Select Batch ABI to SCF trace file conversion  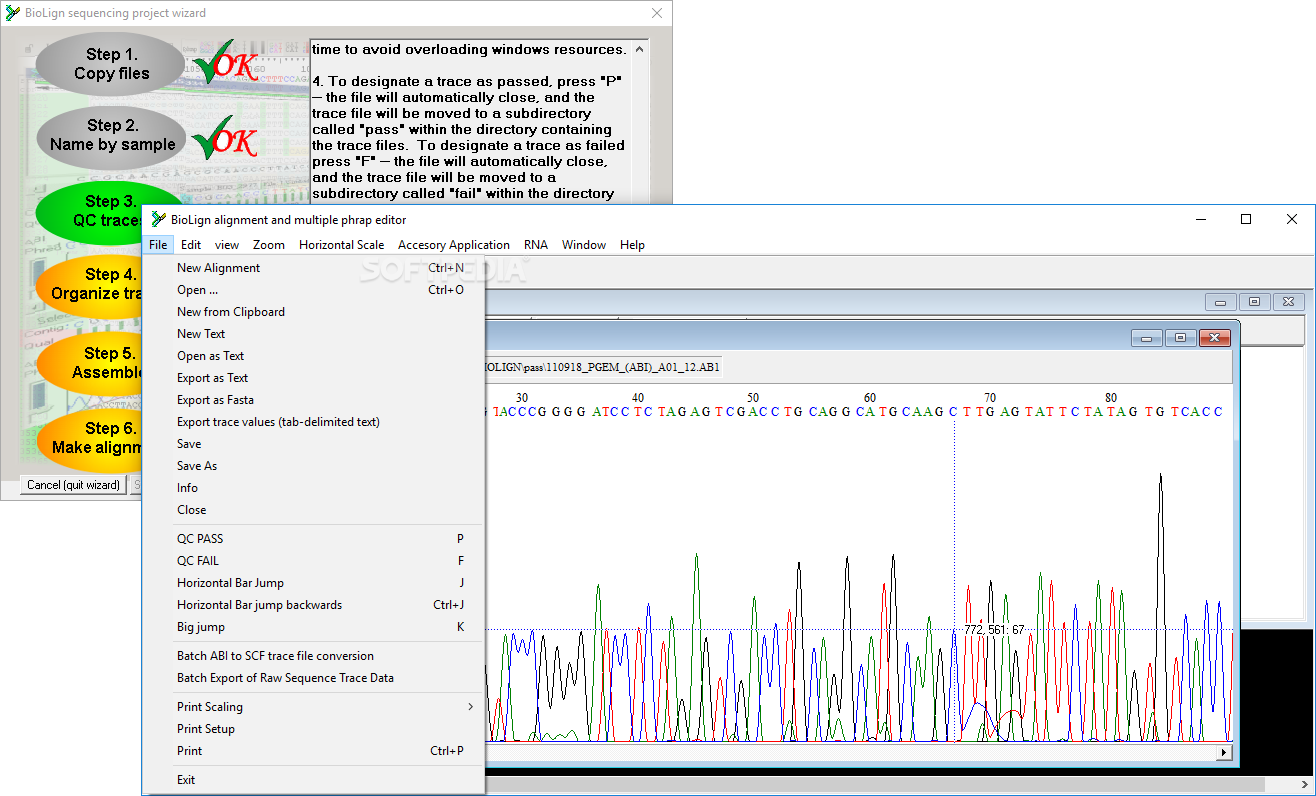(x=314, y=656)
